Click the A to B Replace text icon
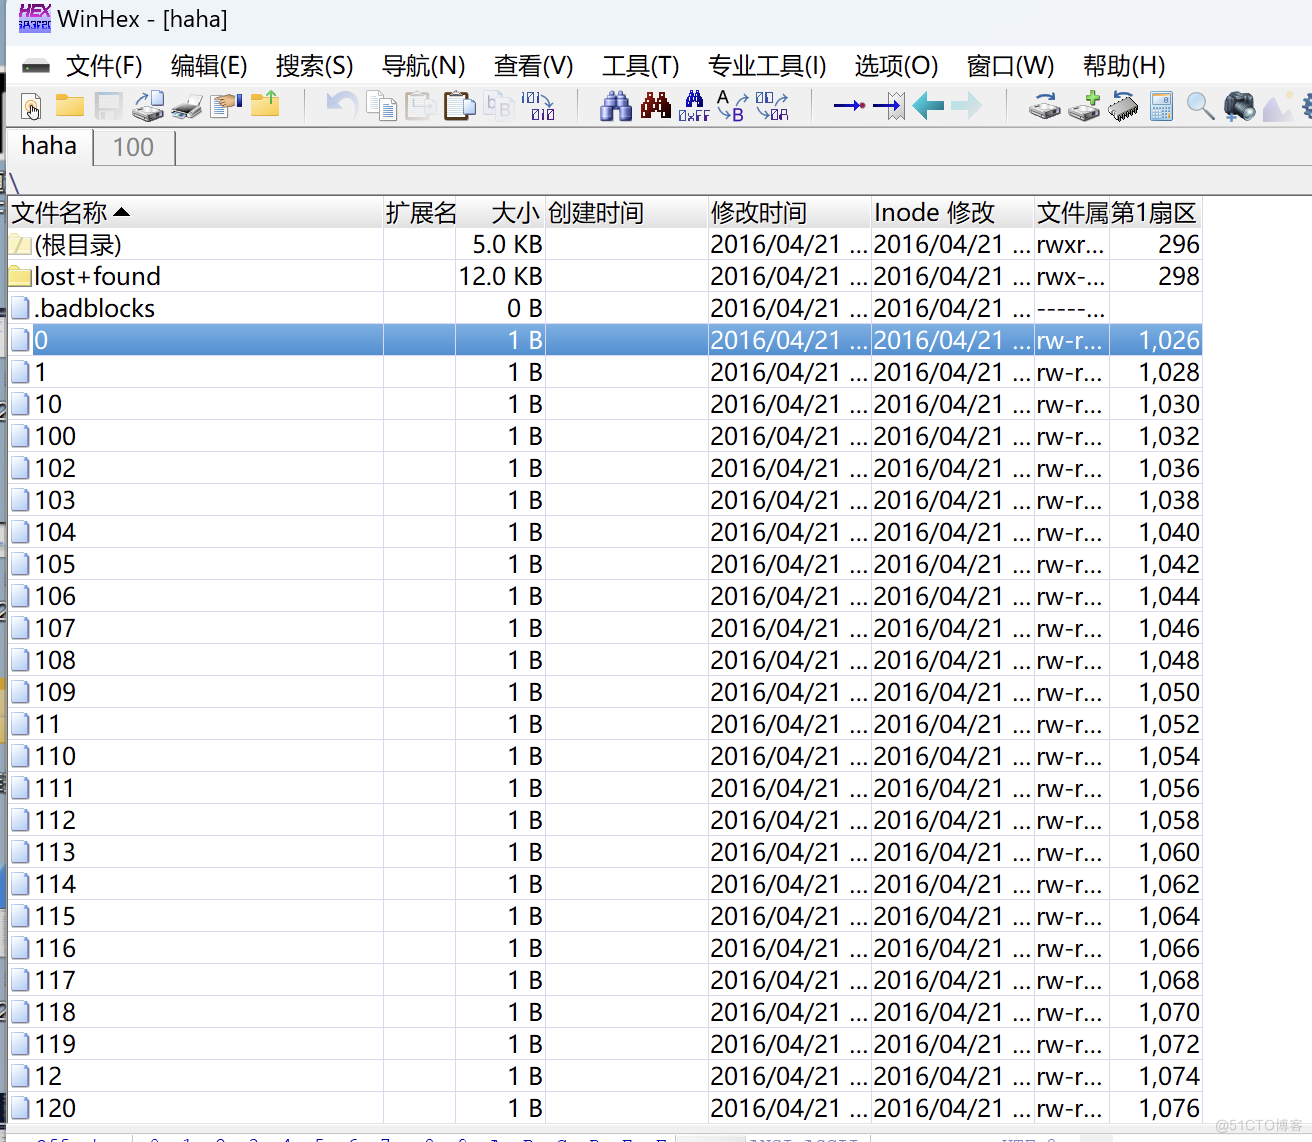 coord(733,106)
